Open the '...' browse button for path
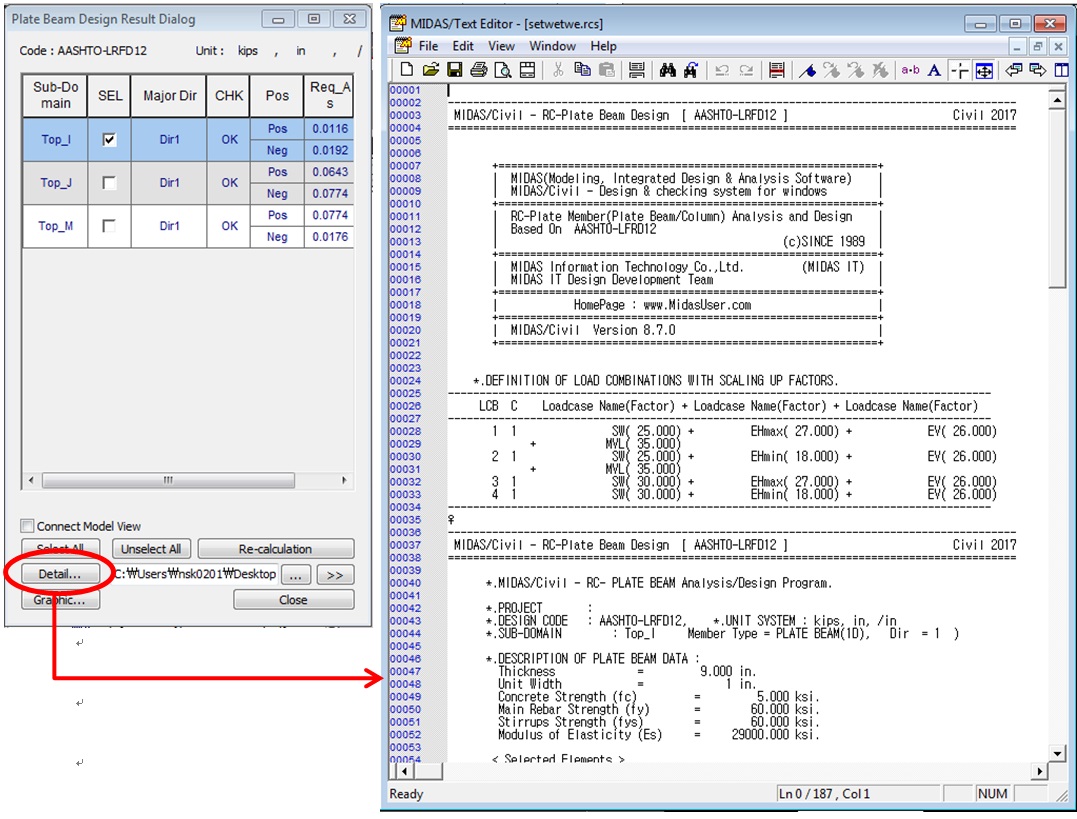1077x819 pixels. point(295,575)
